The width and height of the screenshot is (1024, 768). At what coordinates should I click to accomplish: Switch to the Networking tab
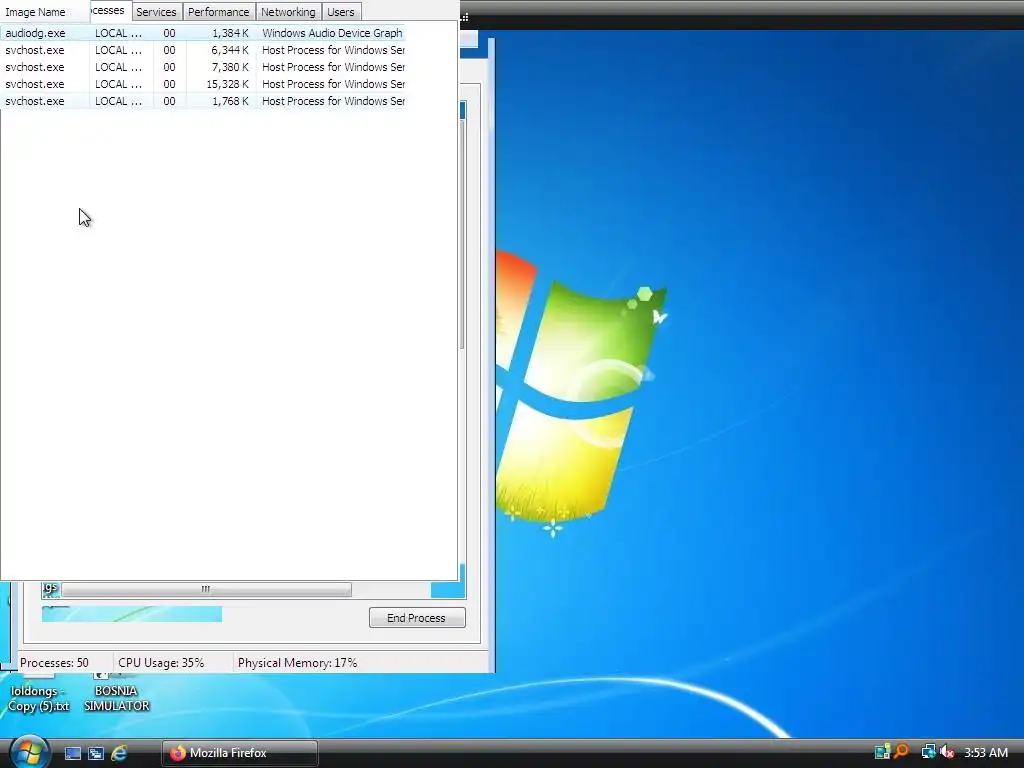coord(288,12)
